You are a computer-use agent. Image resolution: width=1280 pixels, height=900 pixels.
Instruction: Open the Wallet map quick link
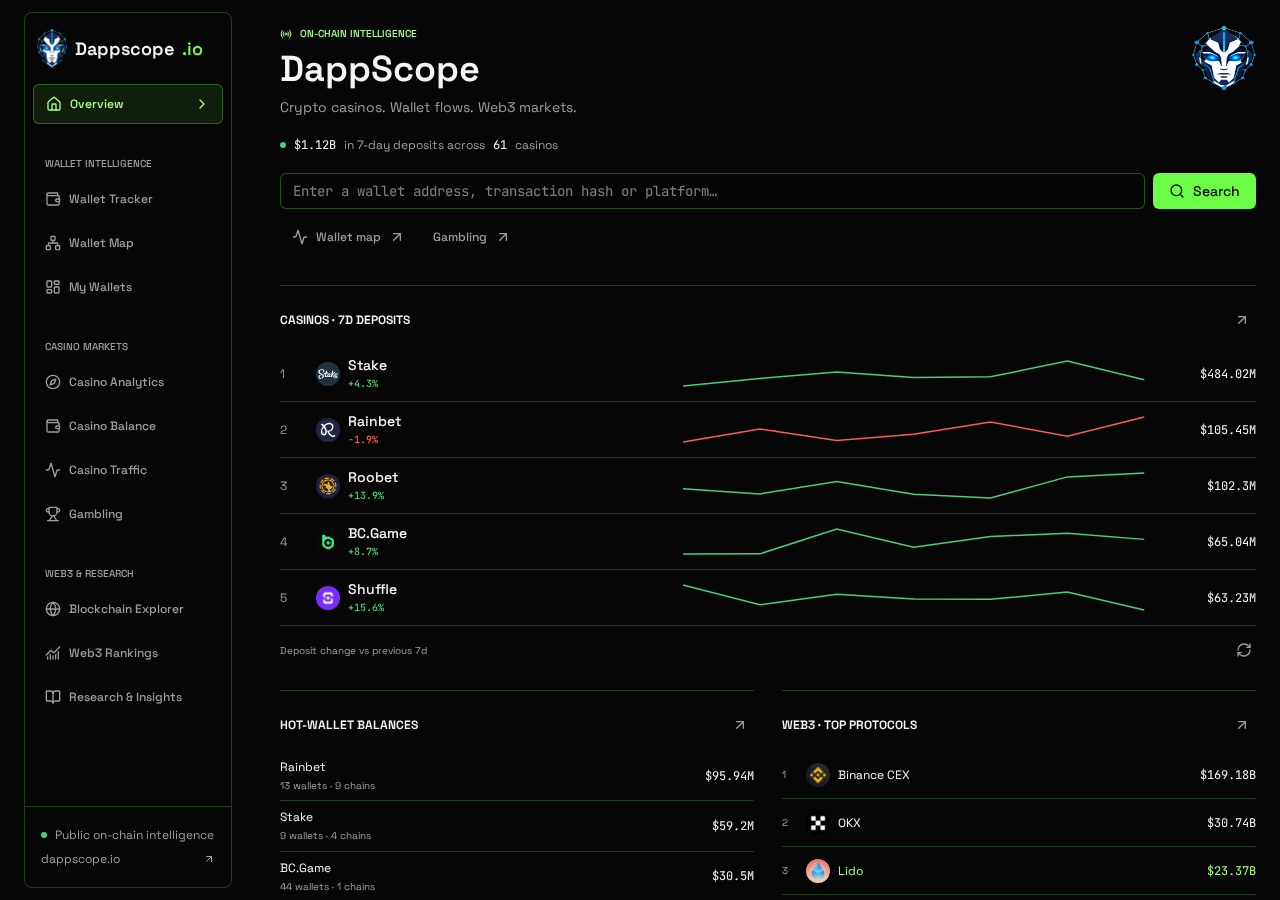click(348, 237)
